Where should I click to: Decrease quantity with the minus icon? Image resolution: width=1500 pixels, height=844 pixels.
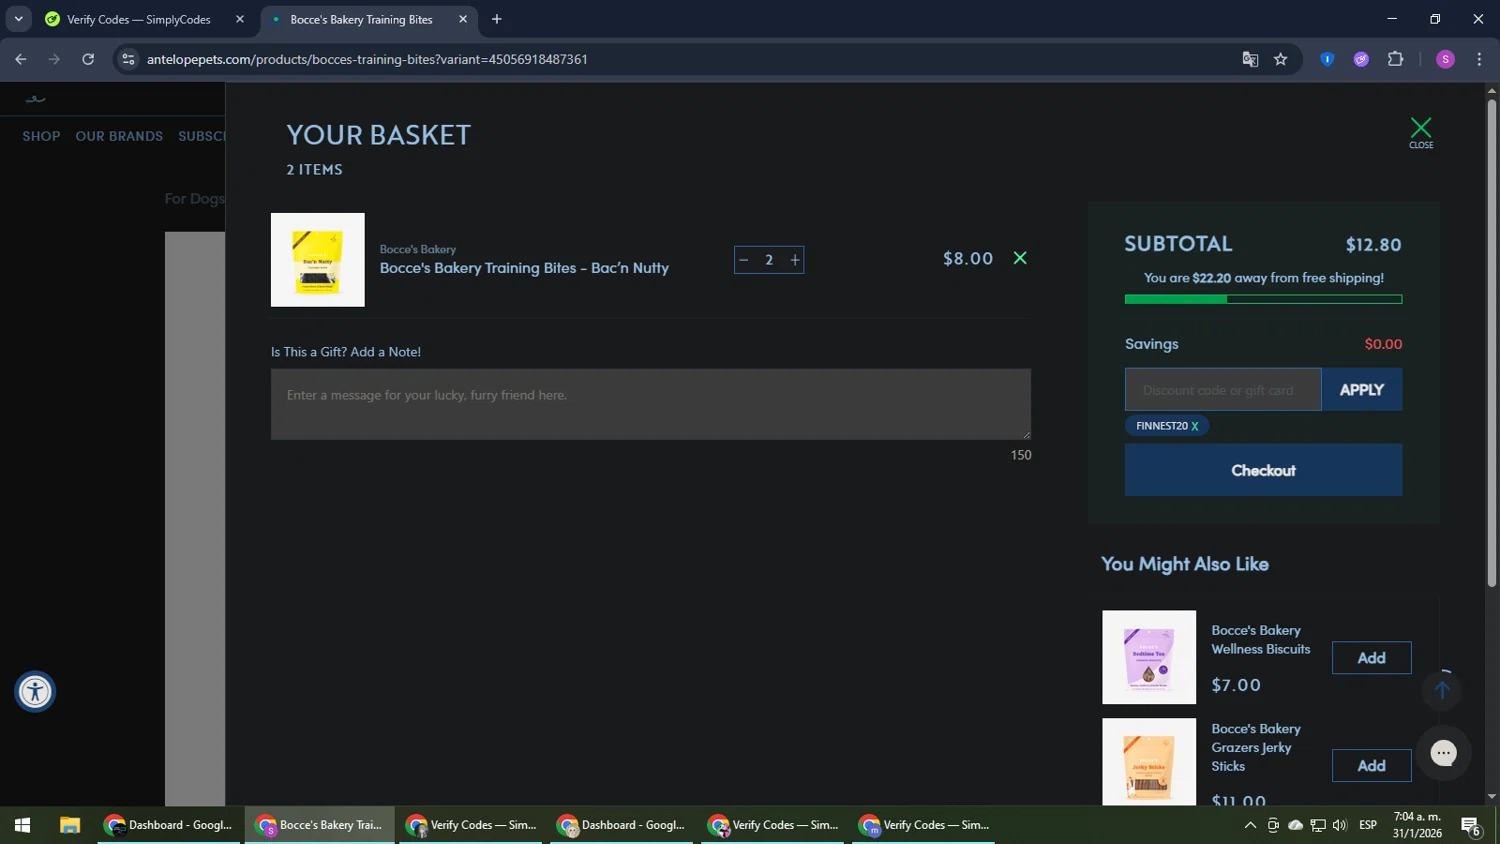point(743,260)
